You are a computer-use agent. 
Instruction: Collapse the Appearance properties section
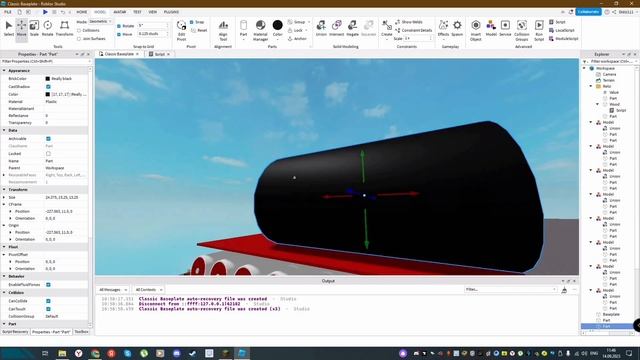(x=4, y=71)
